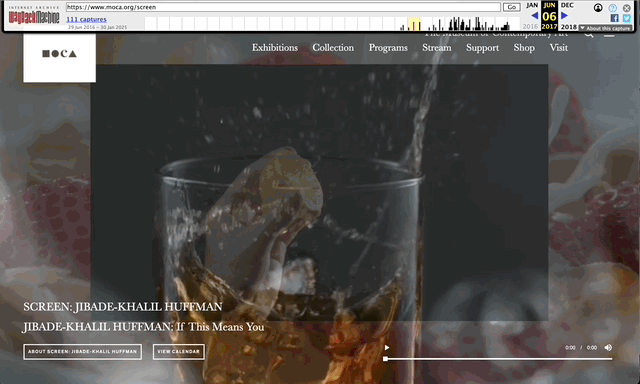
Task: Click About Screen: Jibade-Khalil Huffman button
Action: (x=82, y=352)
